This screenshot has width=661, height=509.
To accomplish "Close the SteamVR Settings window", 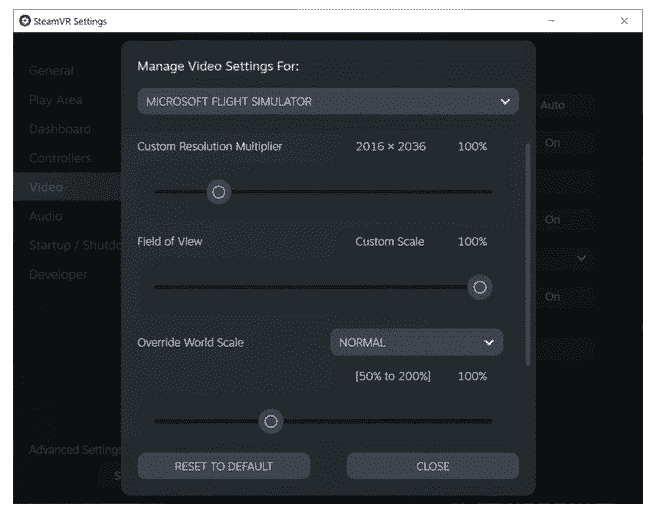I will [x=624, y=21].
